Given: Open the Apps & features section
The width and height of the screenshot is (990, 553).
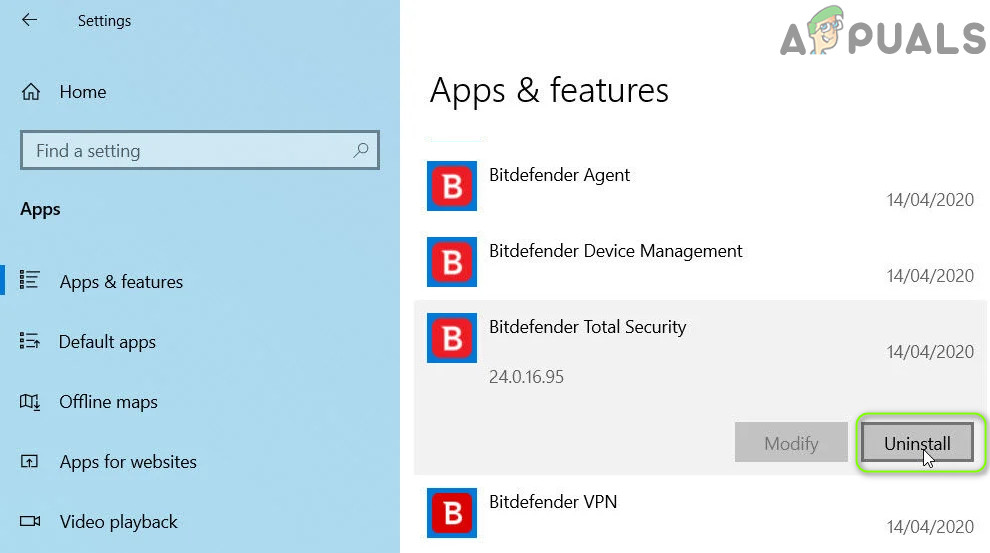Looking at the screenshot, I should coord(121,282).
